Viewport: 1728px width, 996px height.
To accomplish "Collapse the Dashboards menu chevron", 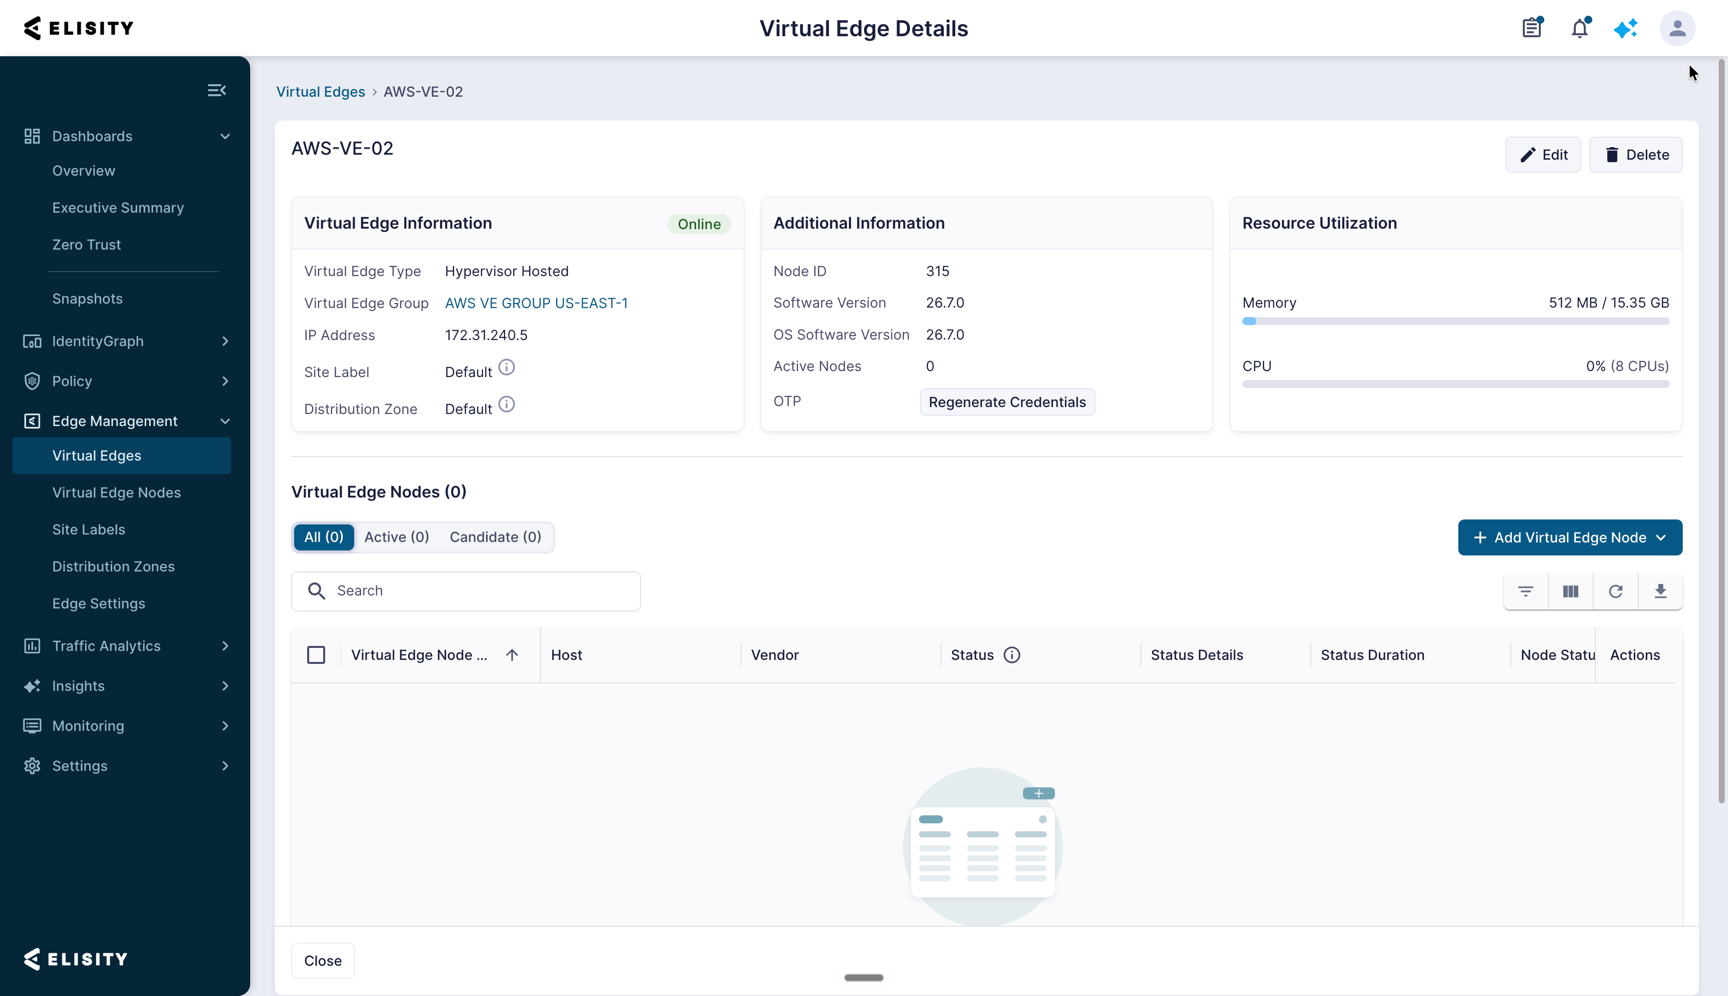I will 225,136.
